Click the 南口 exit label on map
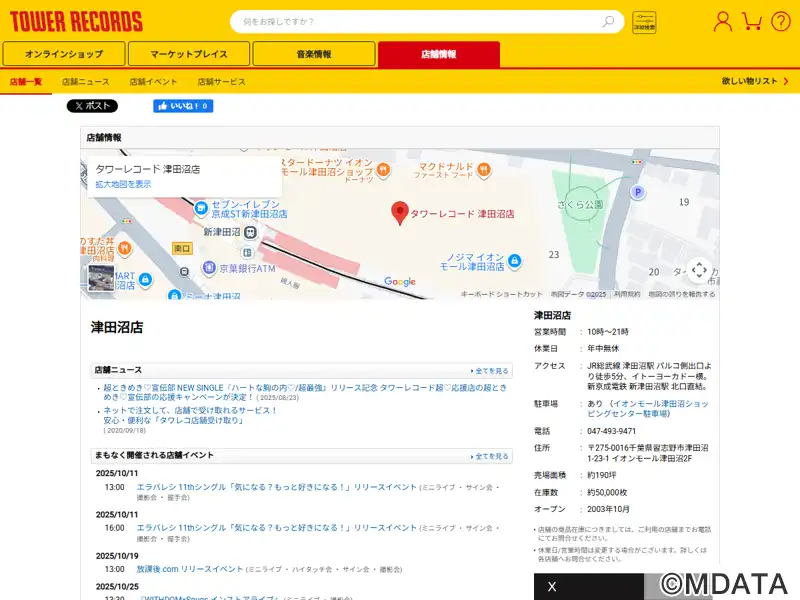The height and width of the screenshot is (600, 800). [x=182, y=248]
